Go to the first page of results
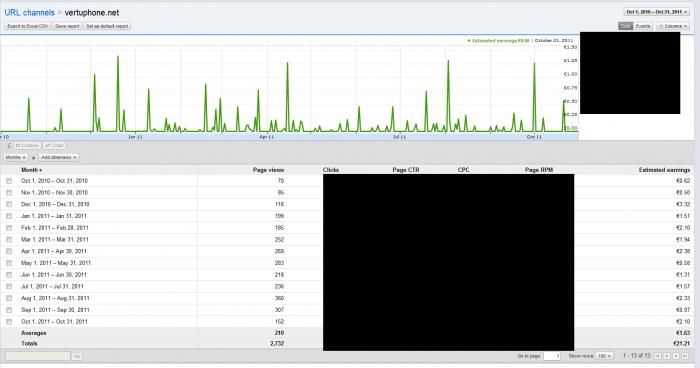700x368 pixels. 658,356
